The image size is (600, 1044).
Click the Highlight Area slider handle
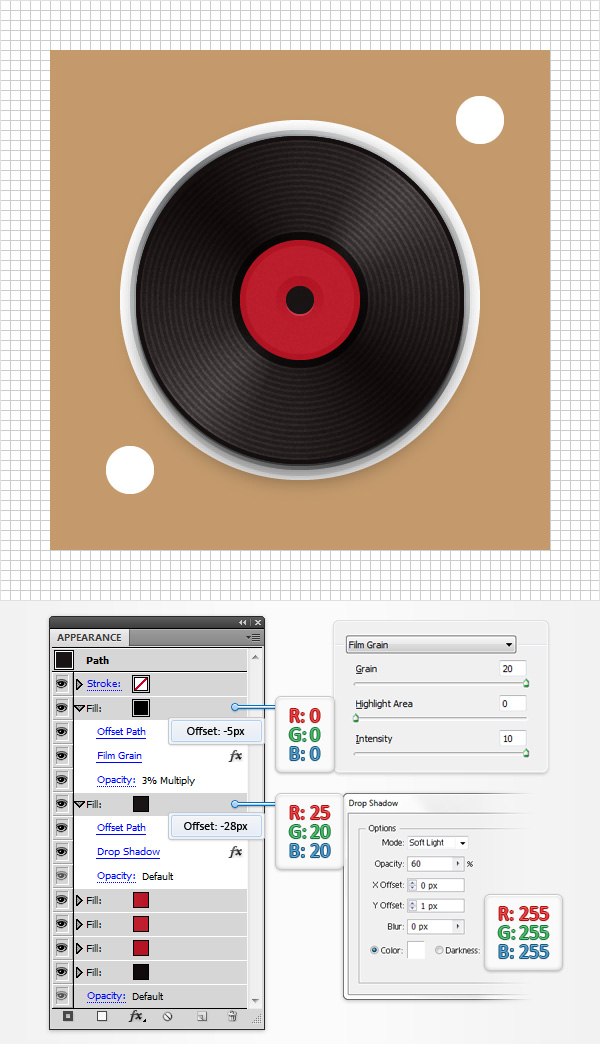click(x=356, y=718)
